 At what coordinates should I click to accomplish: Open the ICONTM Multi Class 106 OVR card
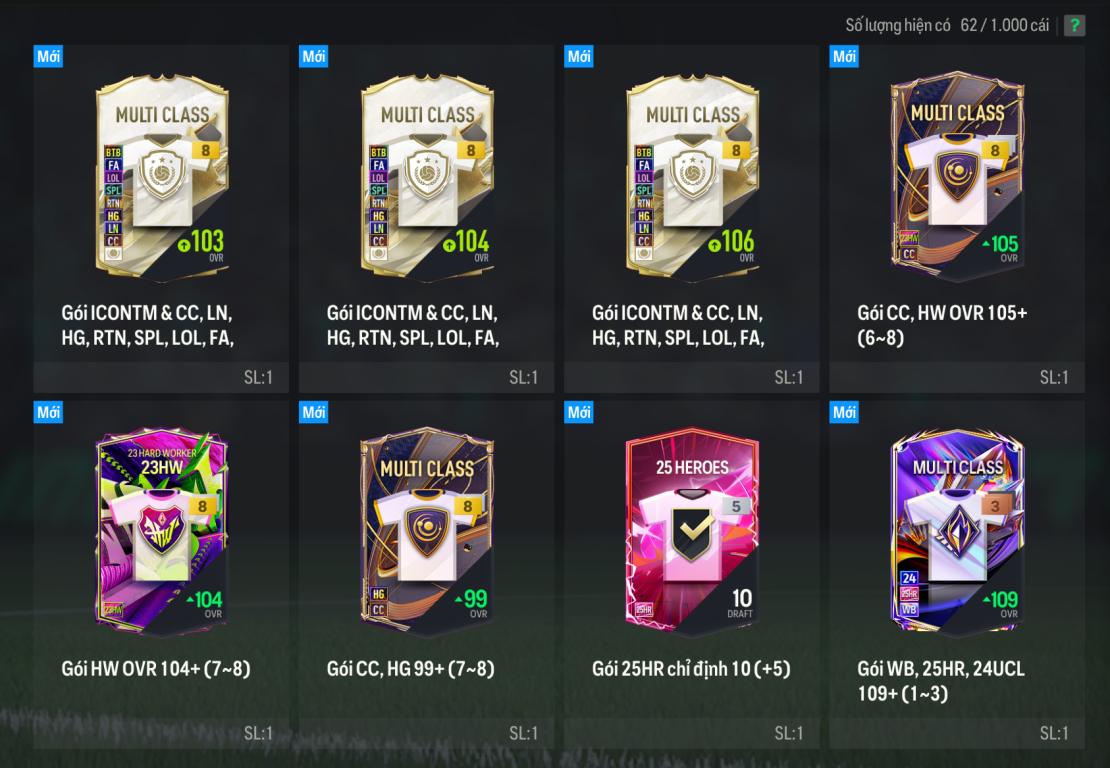click(x=692, y=176)
